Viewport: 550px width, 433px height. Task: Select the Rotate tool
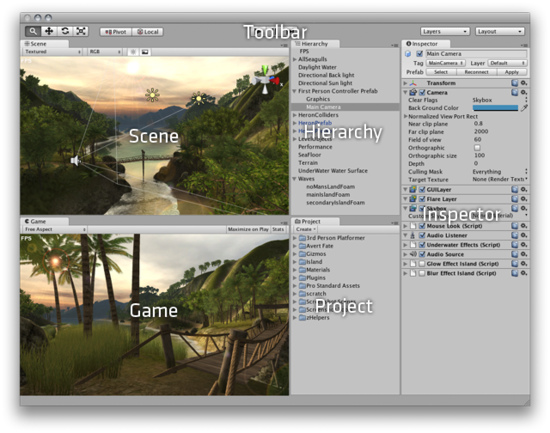point(65,31)
